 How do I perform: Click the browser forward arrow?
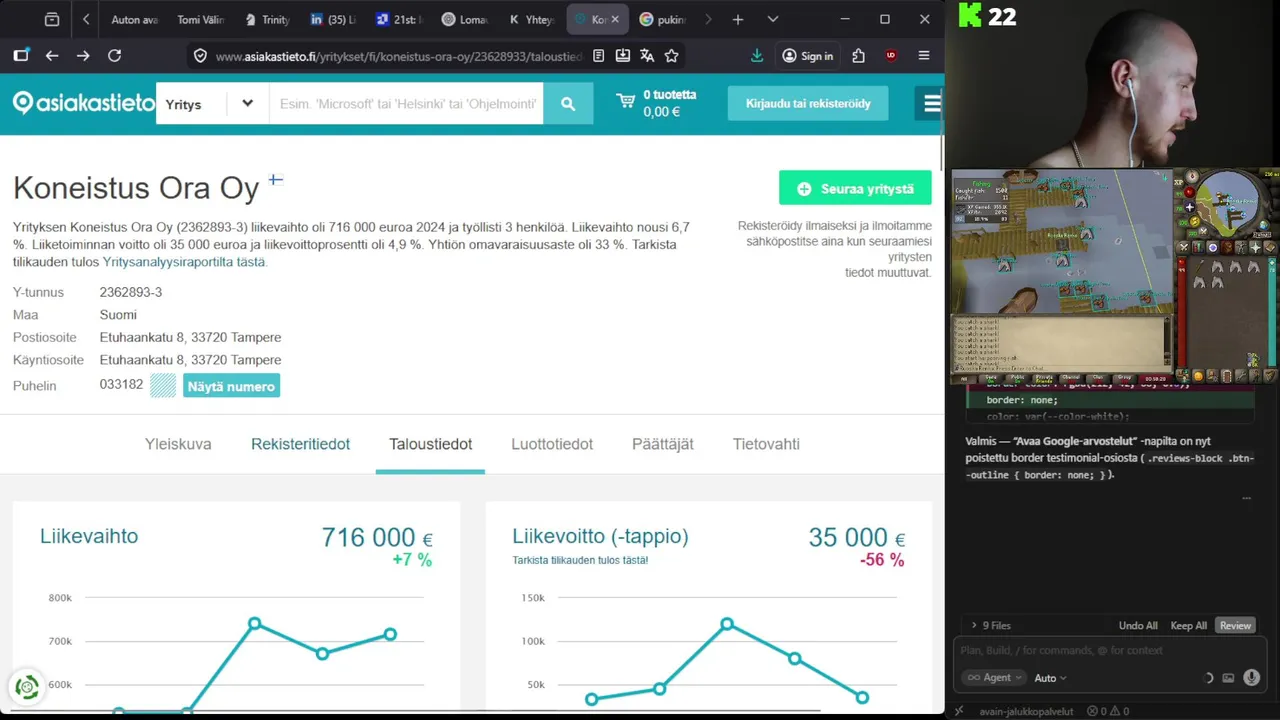pos(83,56)
